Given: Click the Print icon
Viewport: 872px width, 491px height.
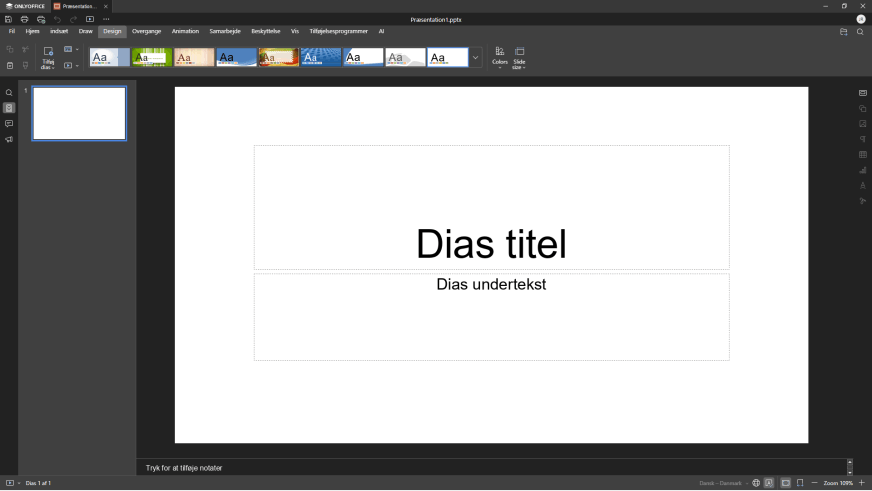Looking at the screenshot, I should [25, 19].
